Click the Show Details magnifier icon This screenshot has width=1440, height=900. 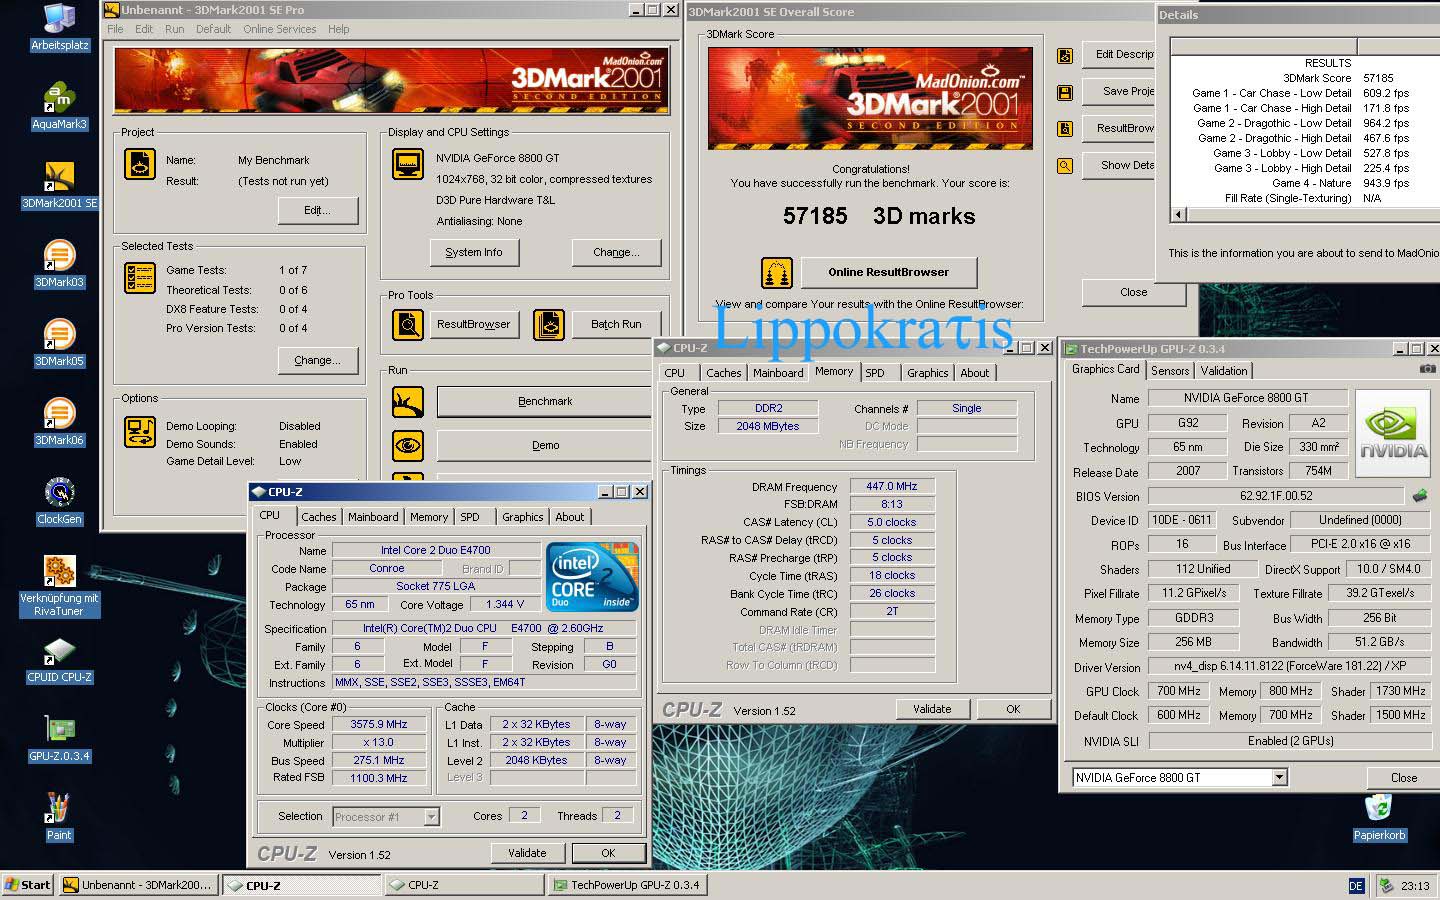pyautogui.click(x=1065, y=166)
